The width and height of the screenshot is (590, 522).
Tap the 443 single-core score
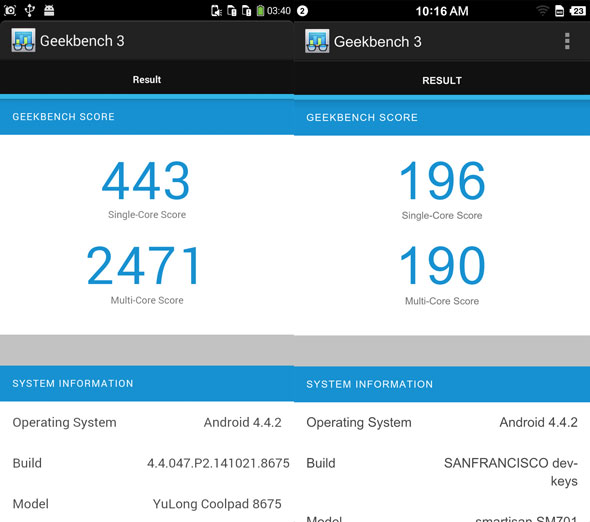[x=146, y=181]
